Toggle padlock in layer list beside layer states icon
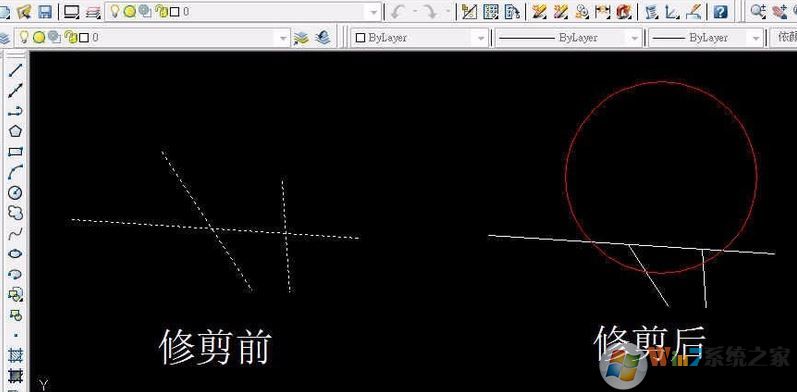The height and width of the screenshot is (392, 797). 161,12
